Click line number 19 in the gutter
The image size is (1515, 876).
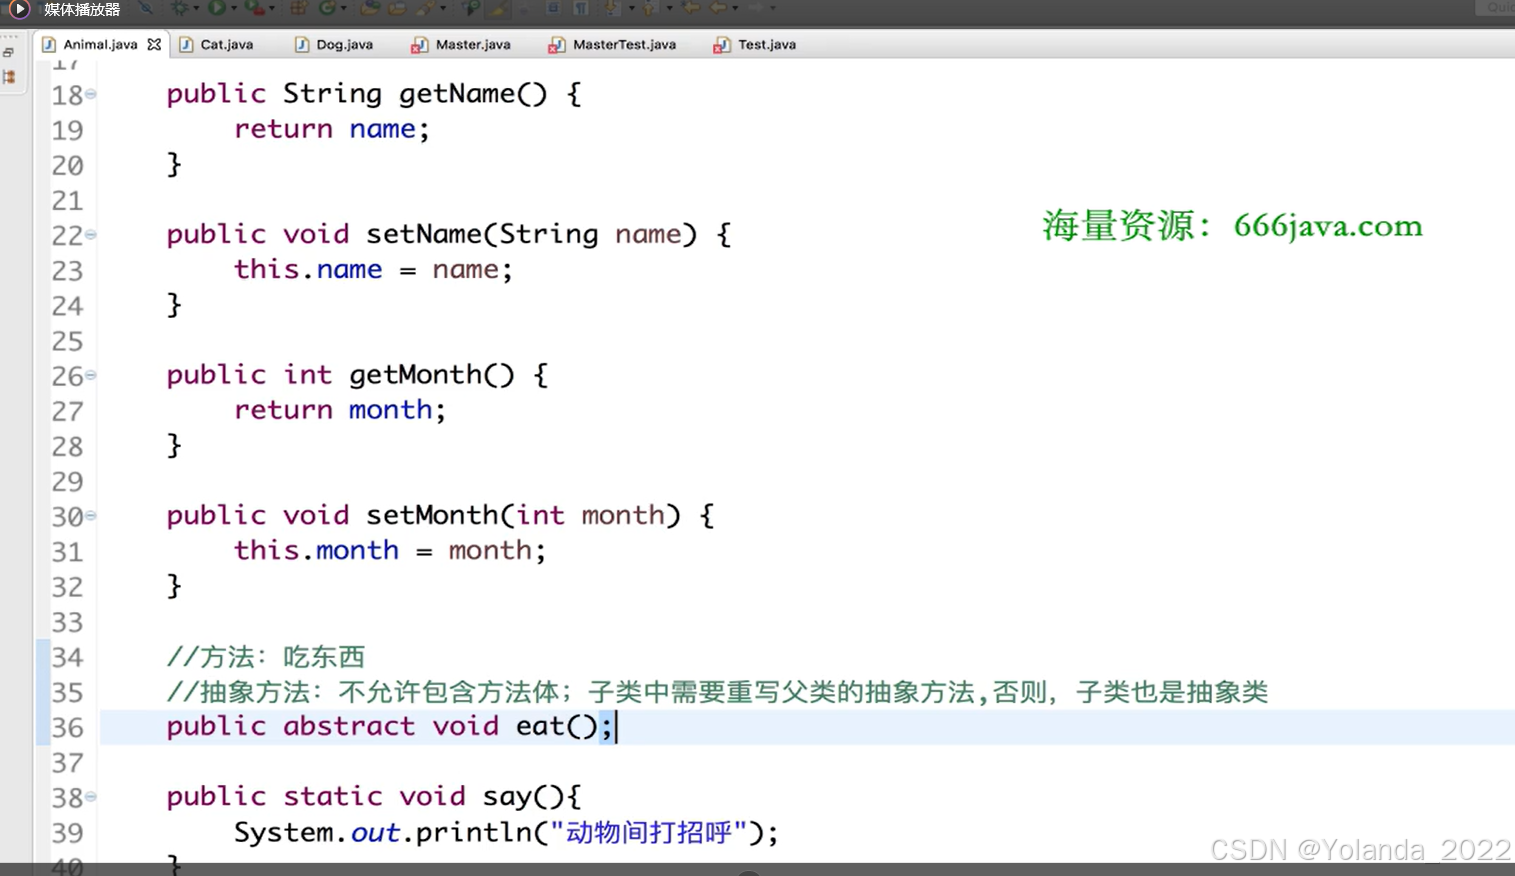67,130
